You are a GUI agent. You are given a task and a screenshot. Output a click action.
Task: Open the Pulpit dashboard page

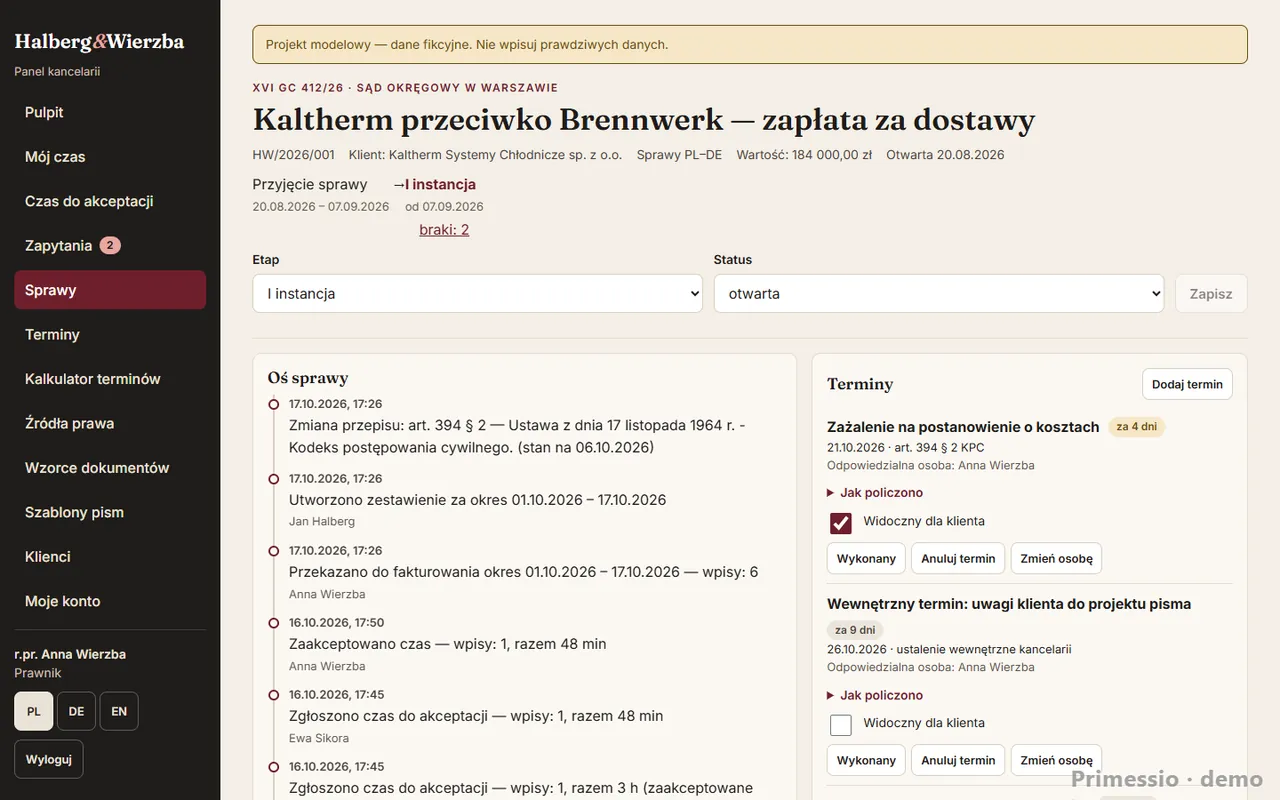click(110, 112)
